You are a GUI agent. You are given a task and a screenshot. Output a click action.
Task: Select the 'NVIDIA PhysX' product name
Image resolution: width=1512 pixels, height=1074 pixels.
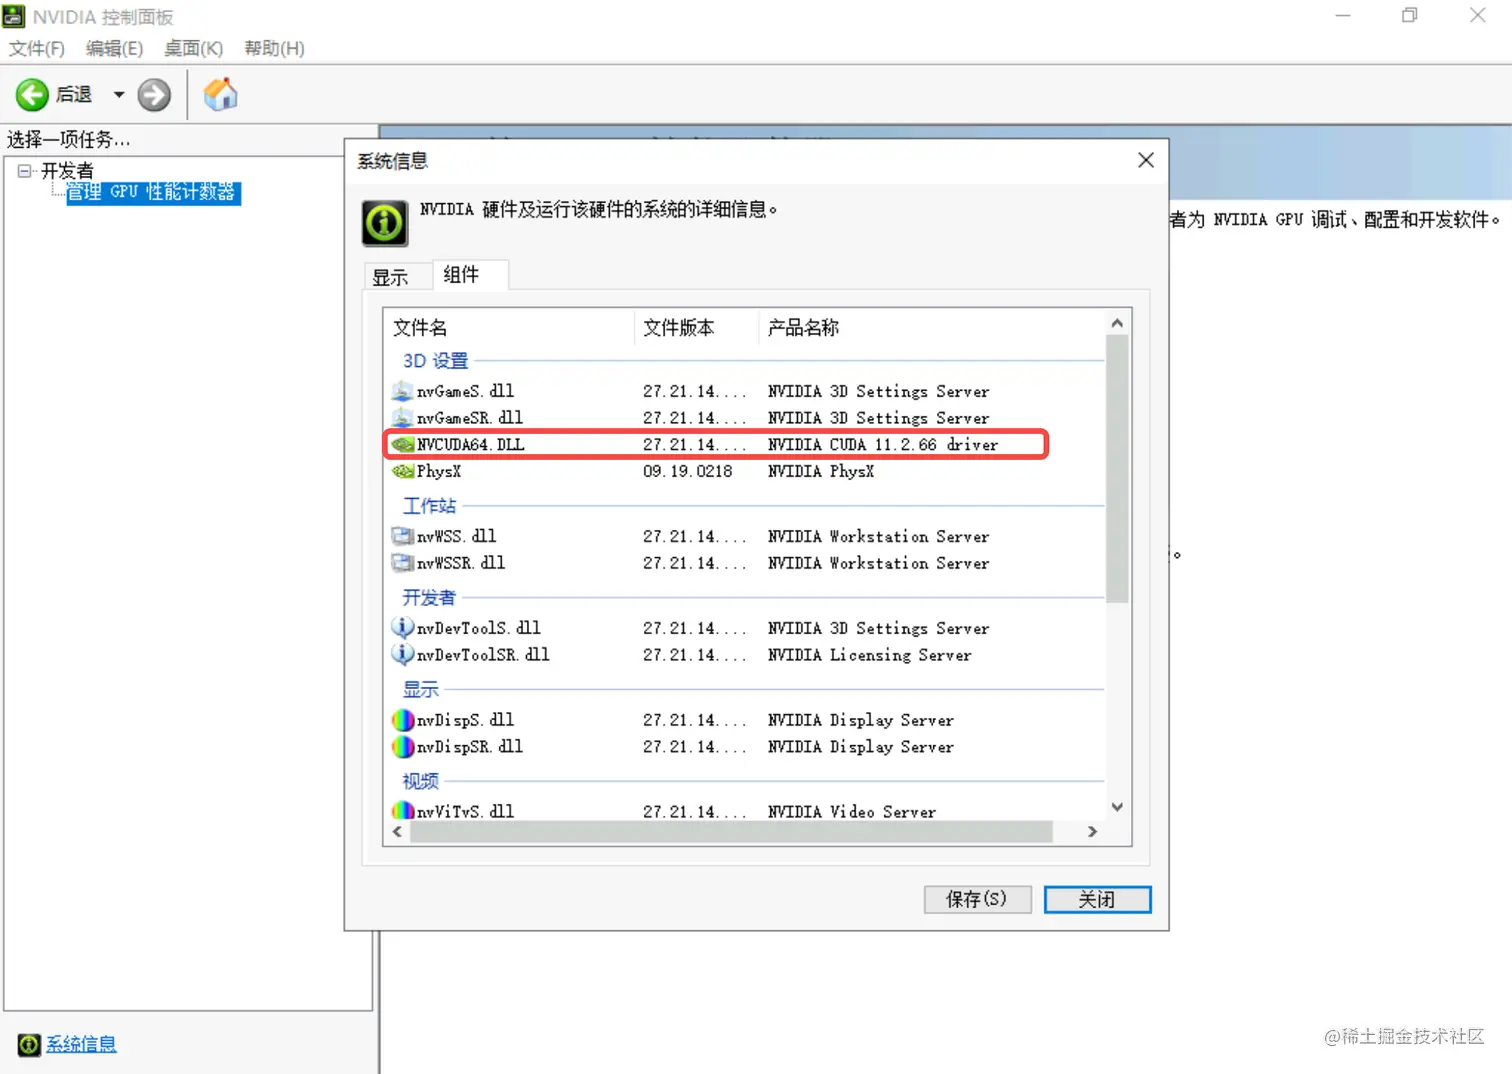coord(821,471)
